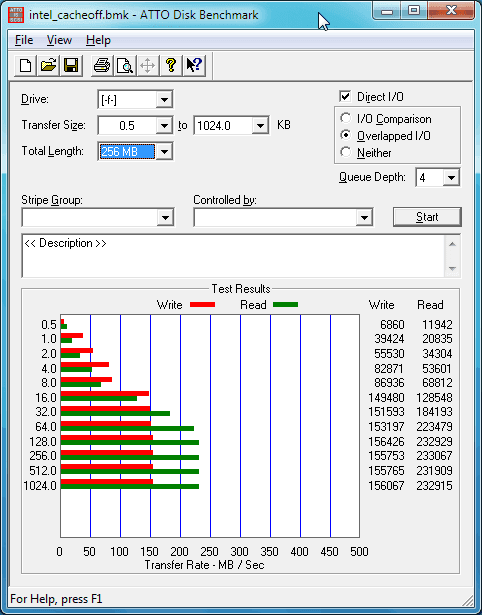Open the Total Length 256 MB dropdown
This screenshot has height=615, width=482.
(x=164, y=151)
